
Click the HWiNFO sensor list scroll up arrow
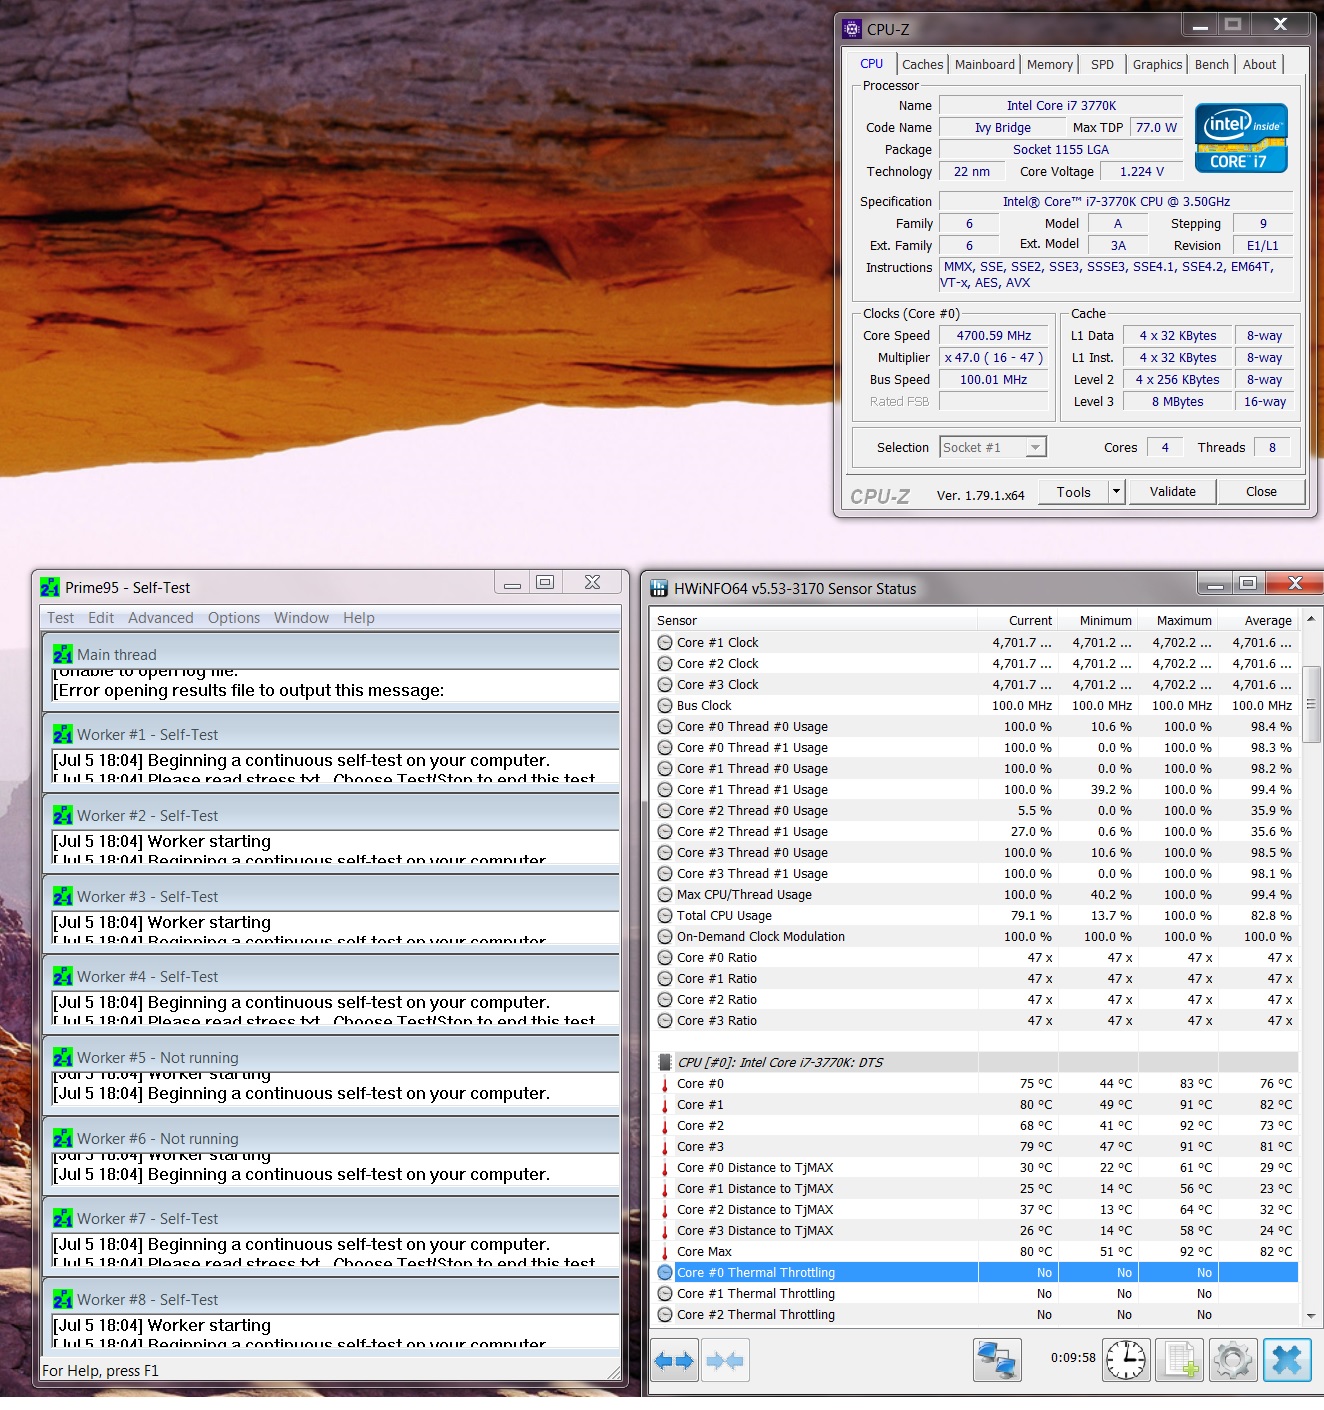click(1310, 620)
